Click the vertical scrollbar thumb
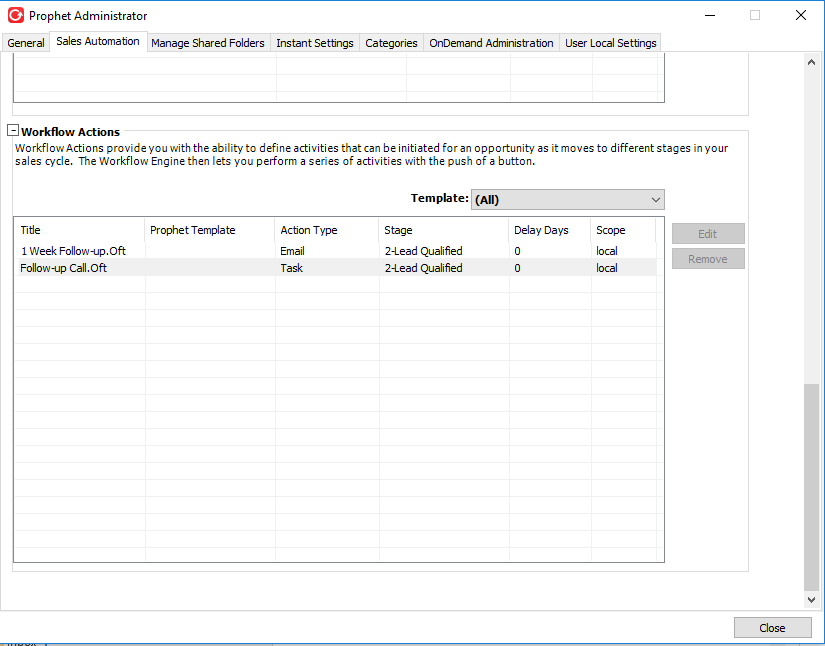Viewport: 825px width, 646px height. (811, 487)
